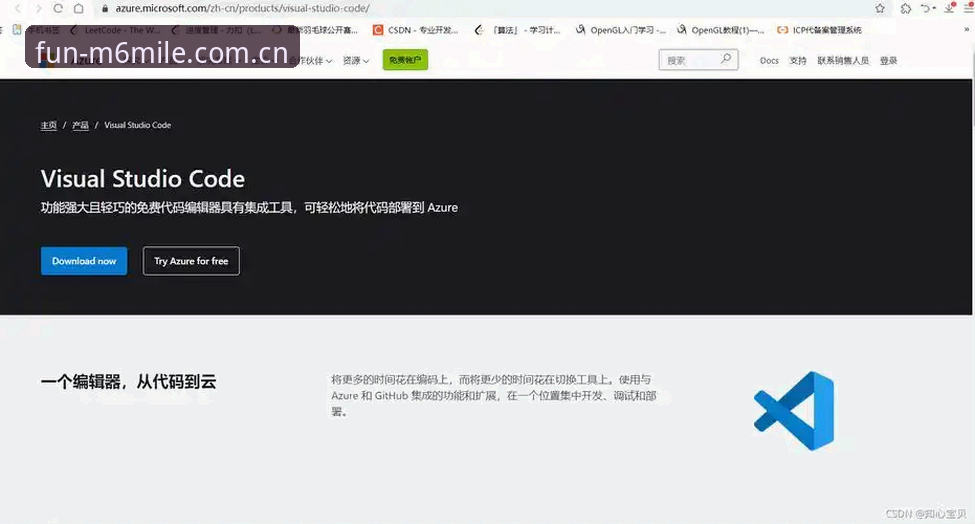Open the 支持 link in header
The height and width of the screenshot is (524, 975).
798,60
